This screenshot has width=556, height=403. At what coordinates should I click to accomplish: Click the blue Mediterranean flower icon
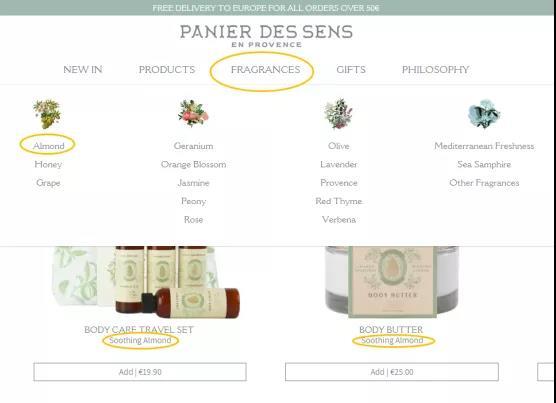click(x=484, y=113)
